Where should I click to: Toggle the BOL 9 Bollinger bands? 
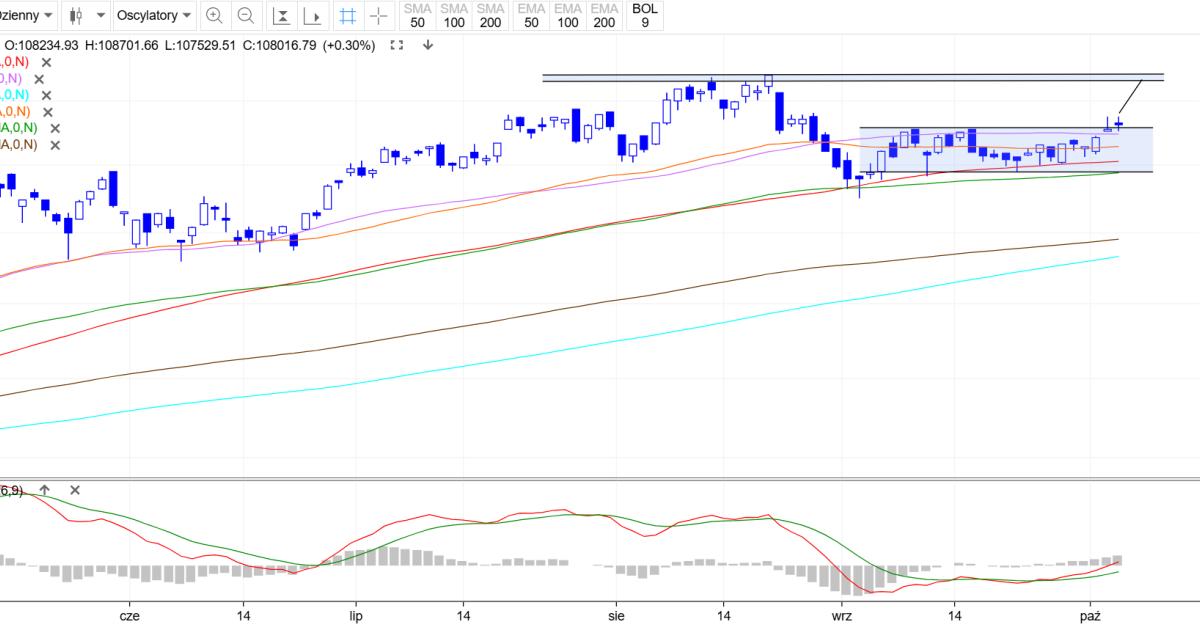[645, 15]
